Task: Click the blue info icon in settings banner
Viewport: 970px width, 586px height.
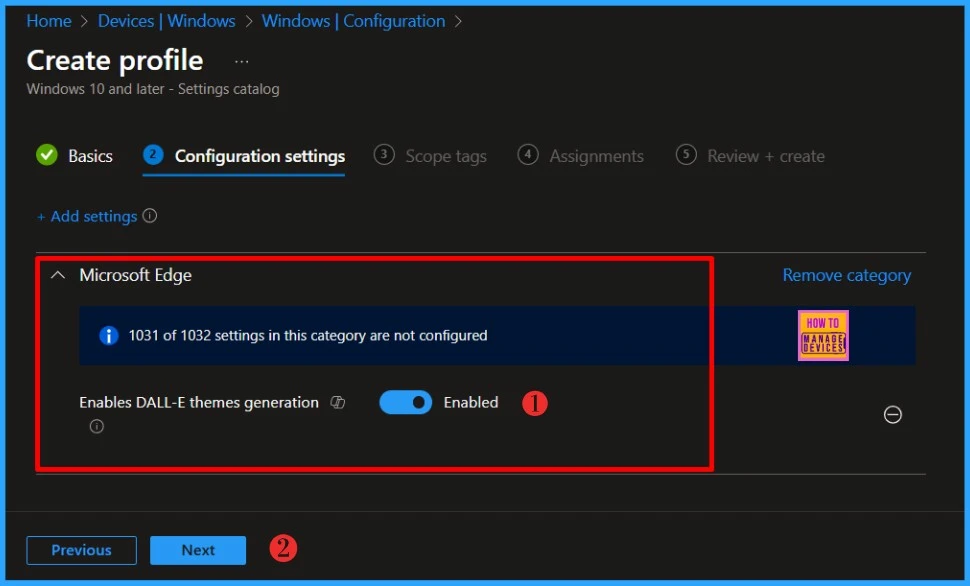Action: (x=109, y=335)
